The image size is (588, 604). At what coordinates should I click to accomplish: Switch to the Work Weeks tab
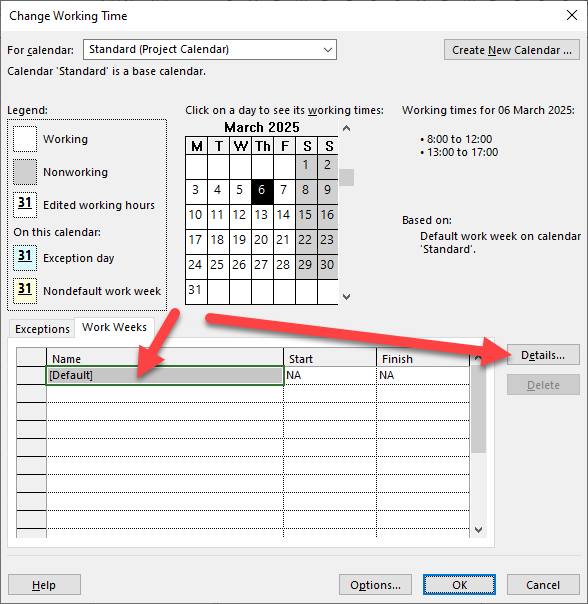click(x=114, y=327)
